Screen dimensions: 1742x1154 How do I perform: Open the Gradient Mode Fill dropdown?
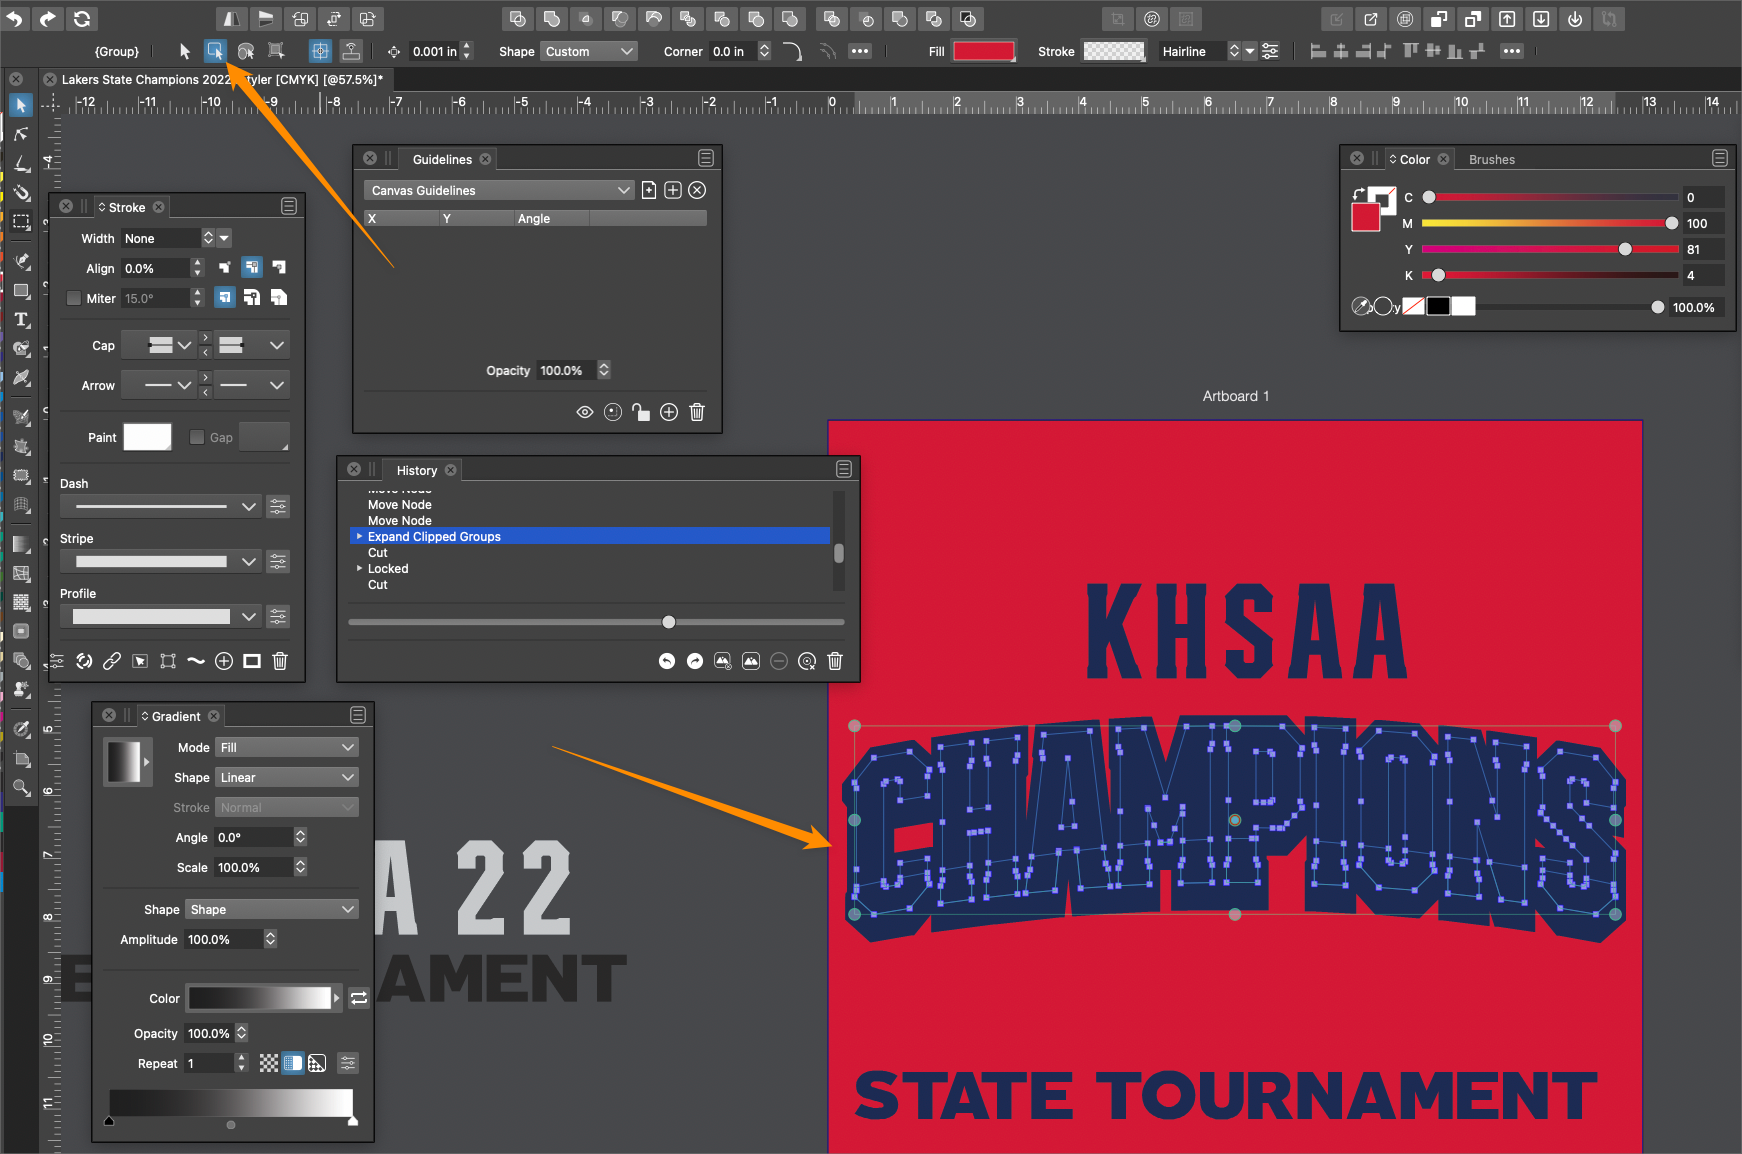pos(287,747)
